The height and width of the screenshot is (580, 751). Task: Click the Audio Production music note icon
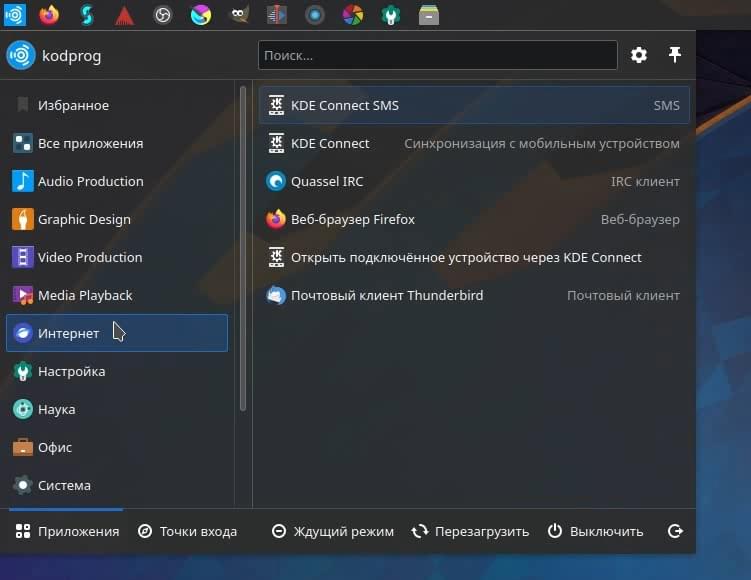pyautogui.click(x=23, y=181)
